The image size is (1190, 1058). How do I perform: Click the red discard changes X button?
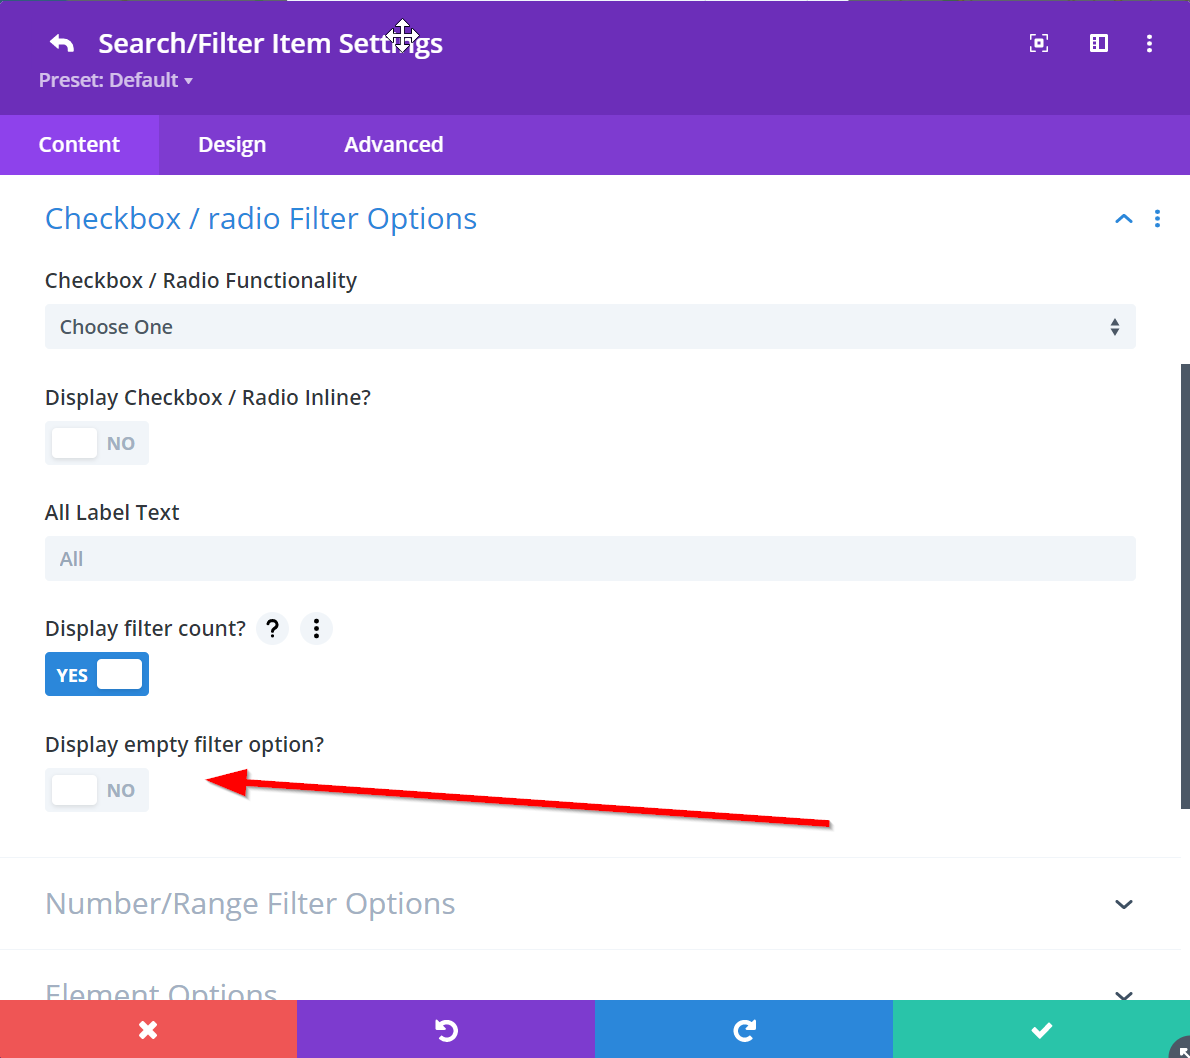[x=148, y=1030]
